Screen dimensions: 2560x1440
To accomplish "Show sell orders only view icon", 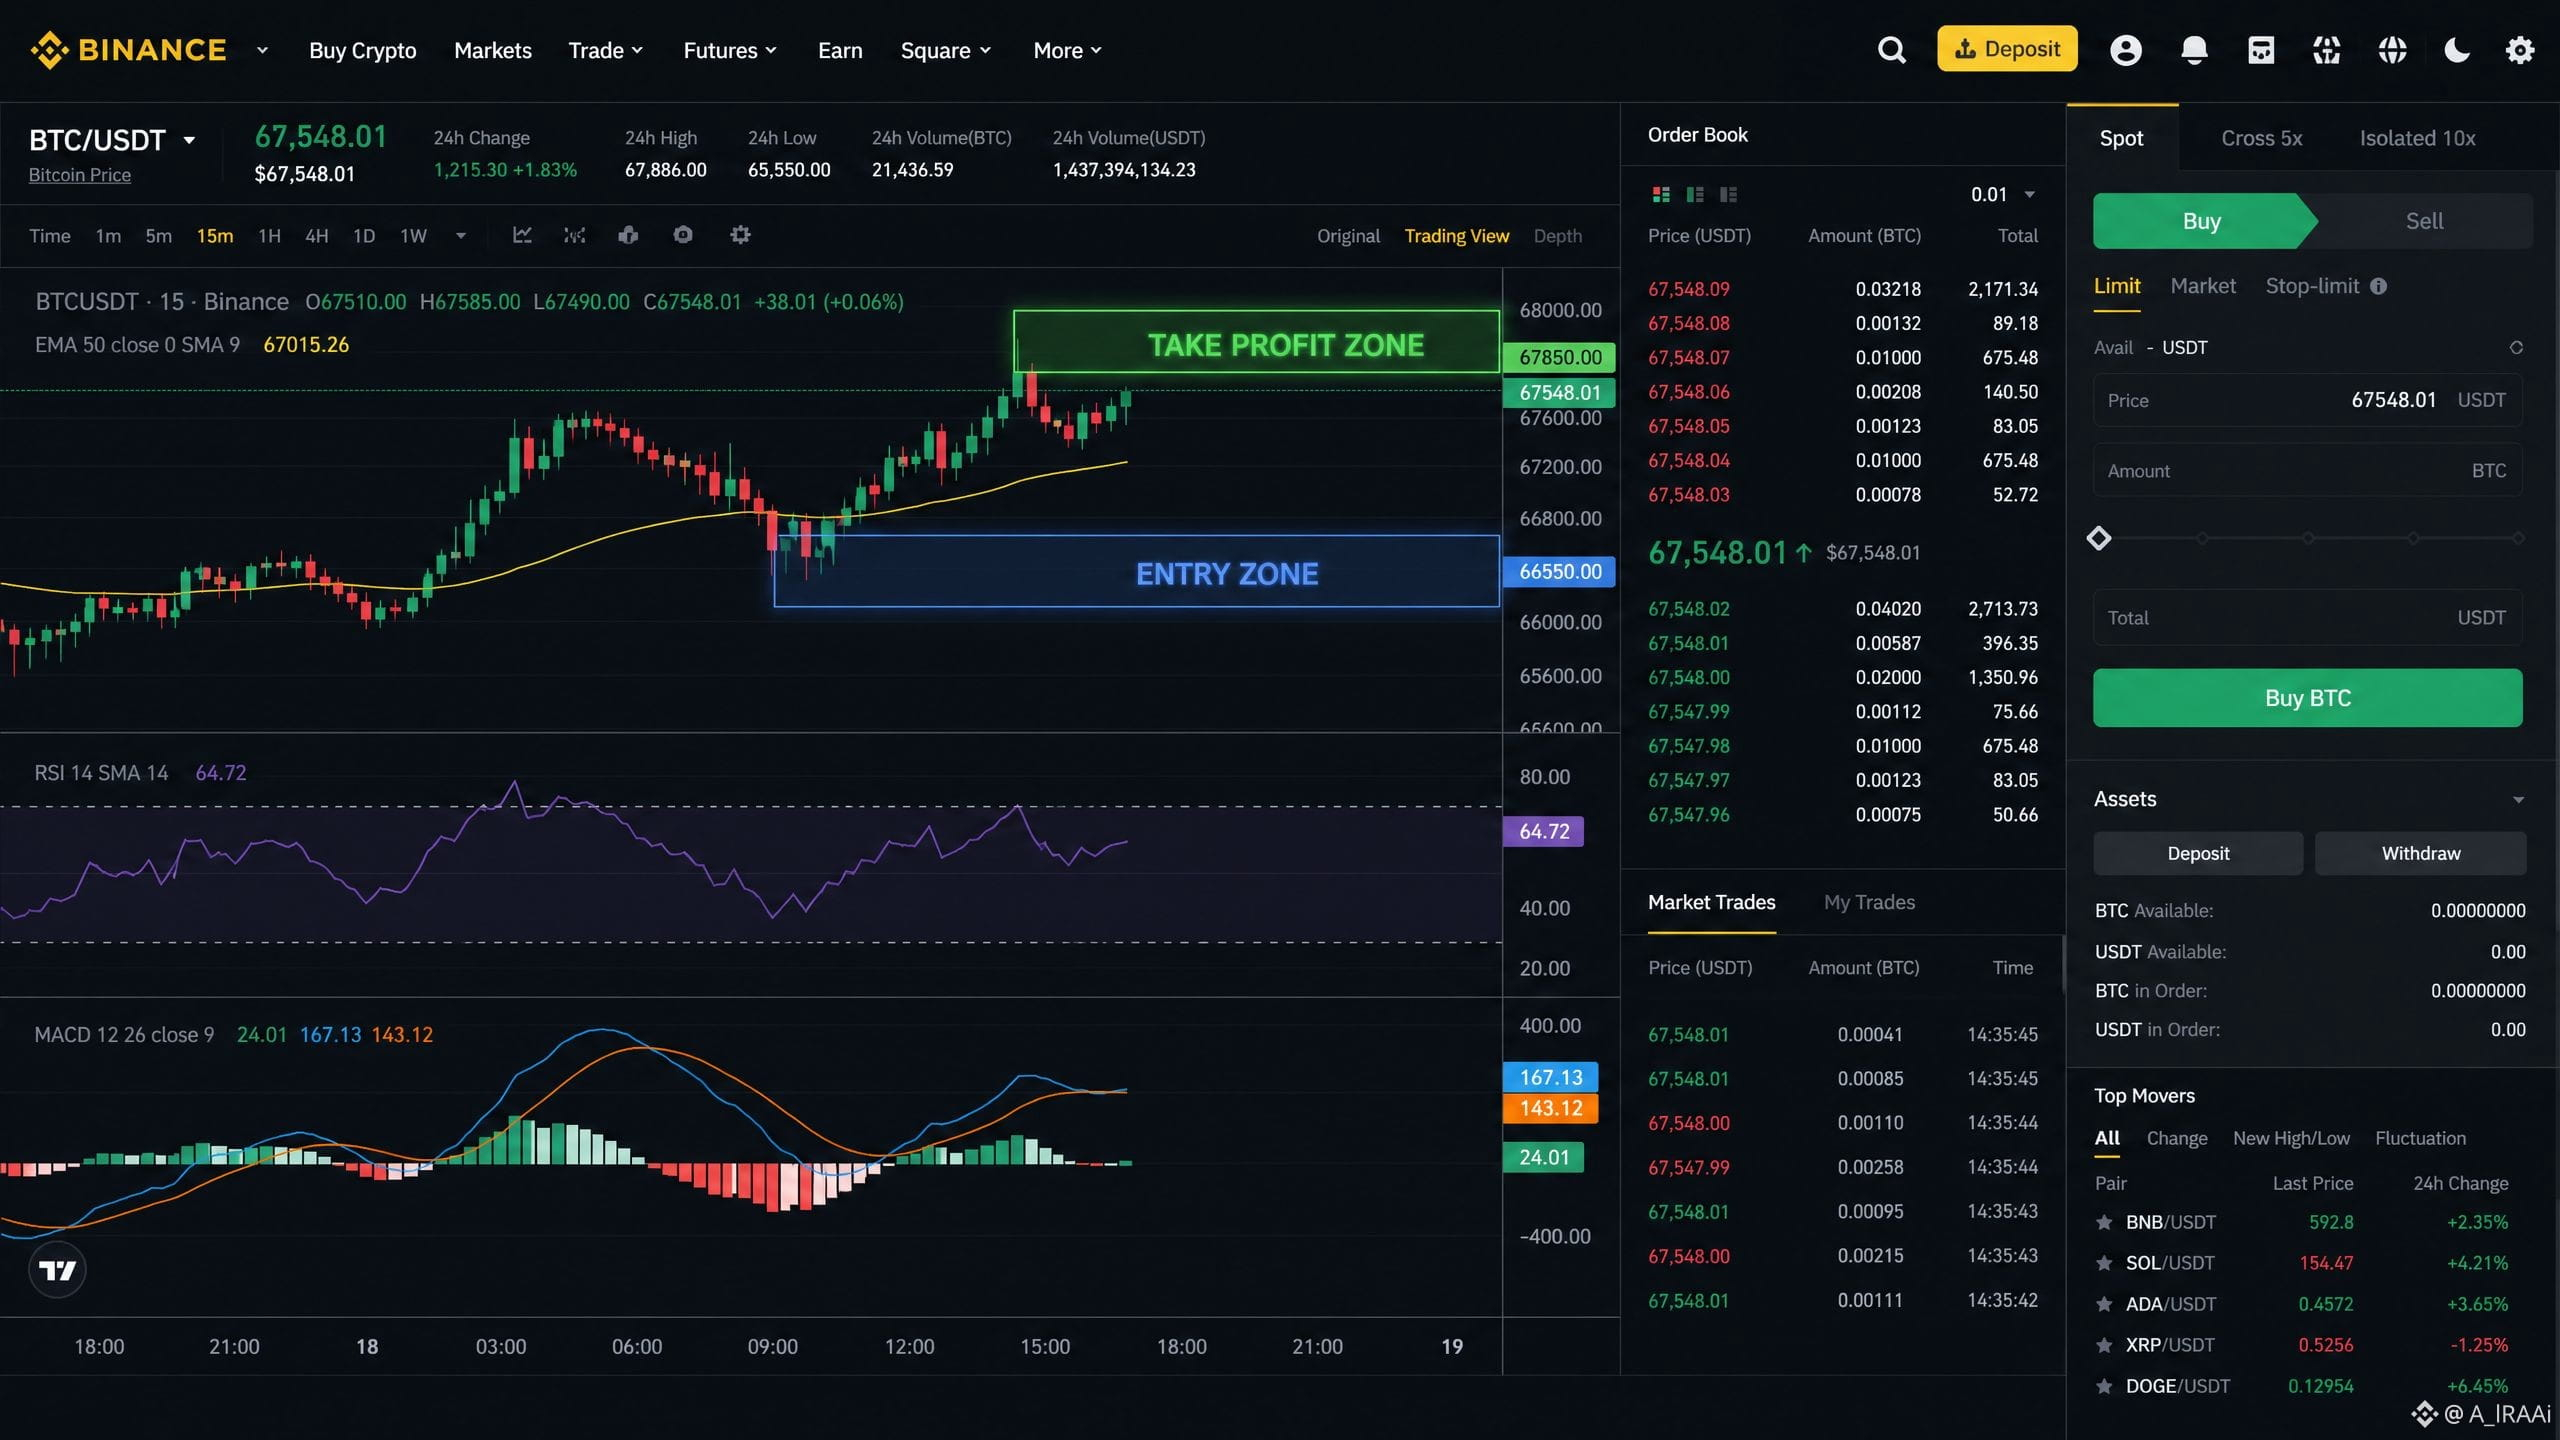I will point(1729,194).
